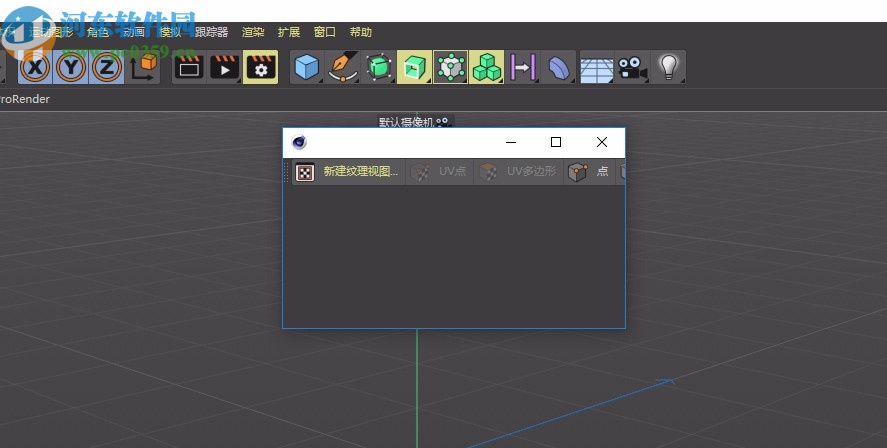Image resolution: width=887 pixels, height=448 pixels.
Task: Click the Cinema 4D logo in floating window
Action: 299,143
